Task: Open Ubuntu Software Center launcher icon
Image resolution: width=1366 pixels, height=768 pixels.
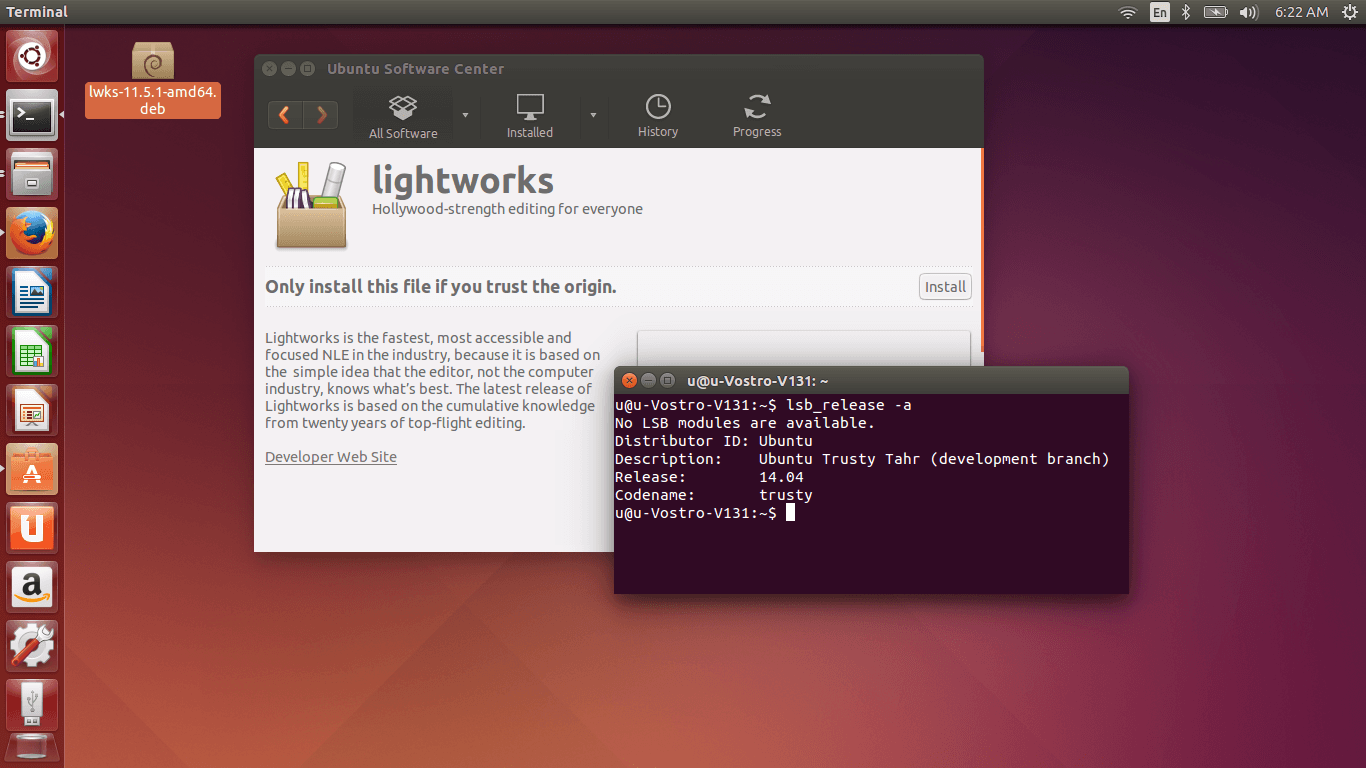Action: (x=32, y=469)
